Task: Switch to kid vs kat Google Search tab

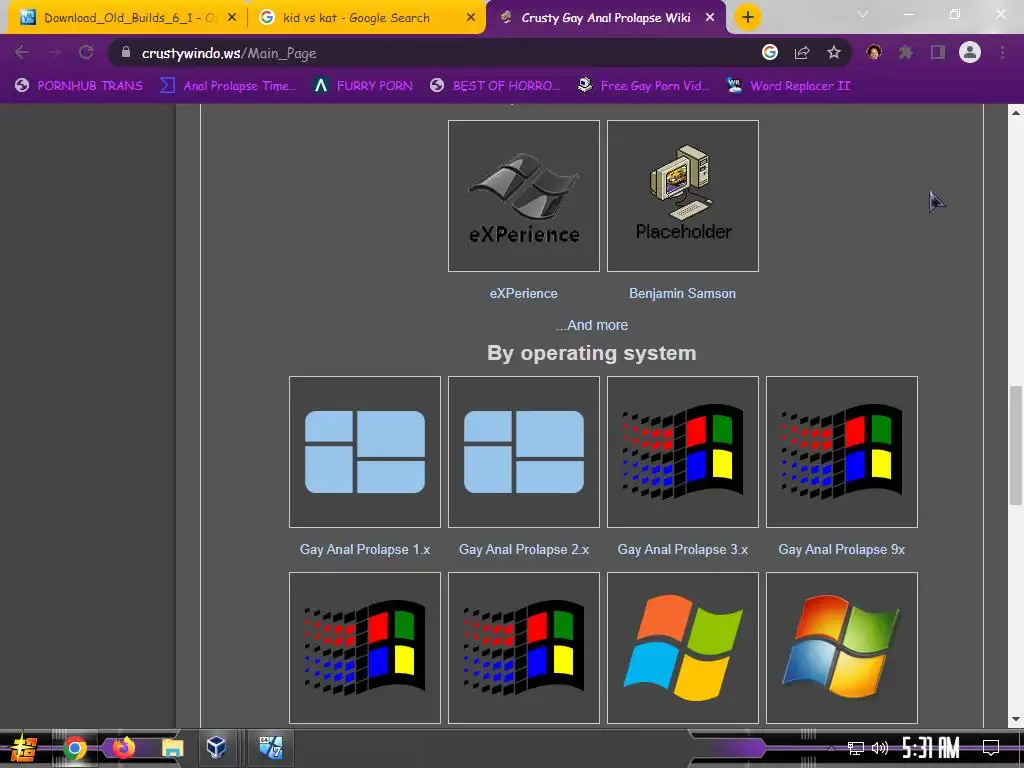Action: tap(367, 18)
